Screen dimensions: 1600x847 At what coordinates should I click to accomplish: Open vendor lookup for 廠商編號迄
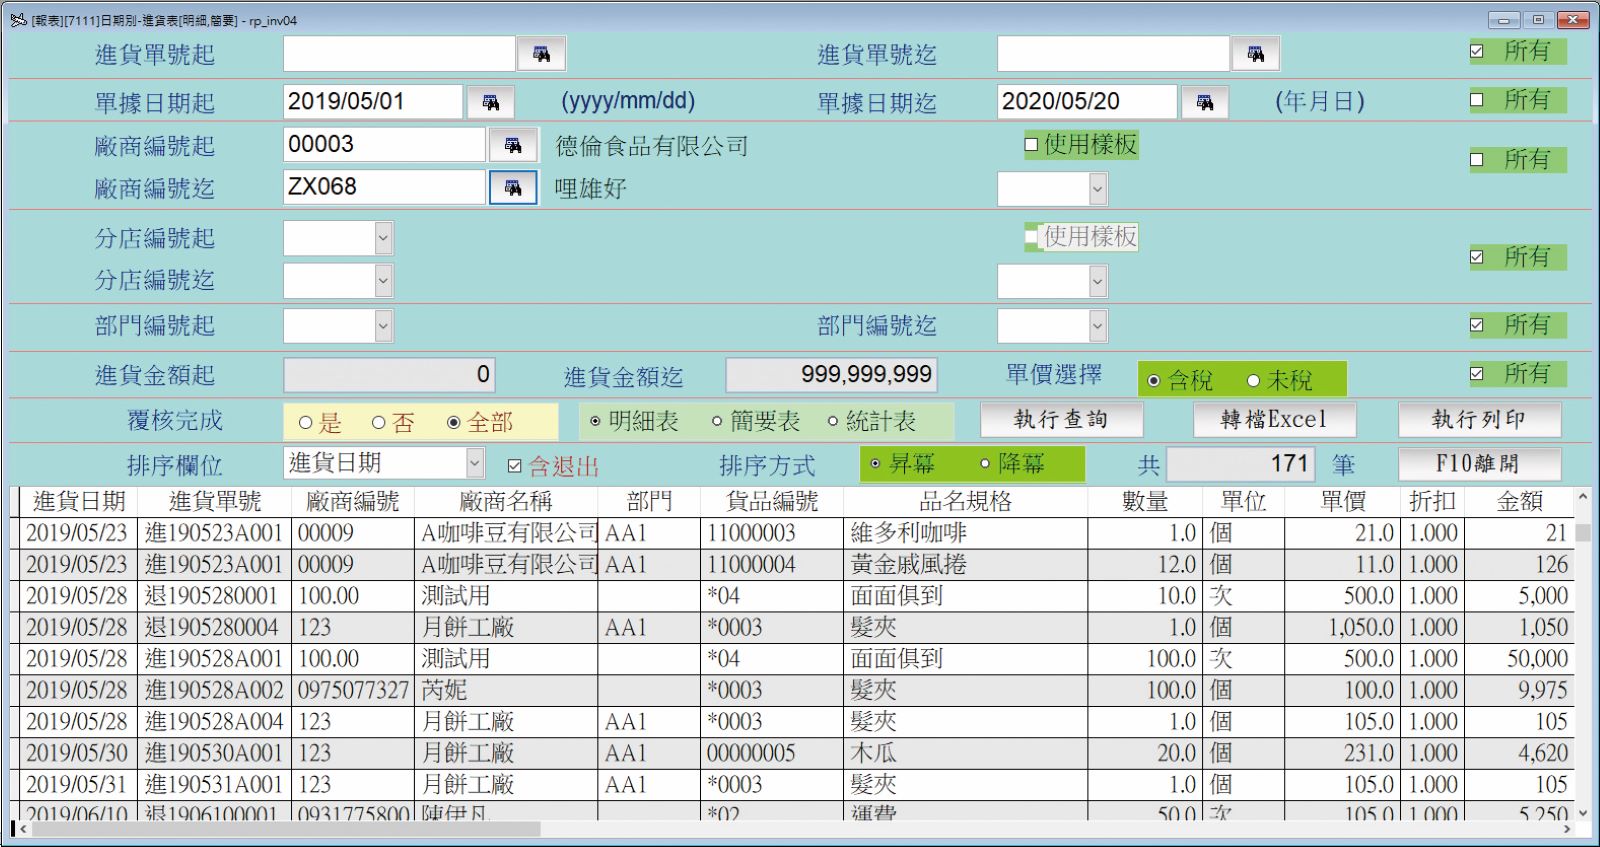pyautogui.click(x=513, y=188)
